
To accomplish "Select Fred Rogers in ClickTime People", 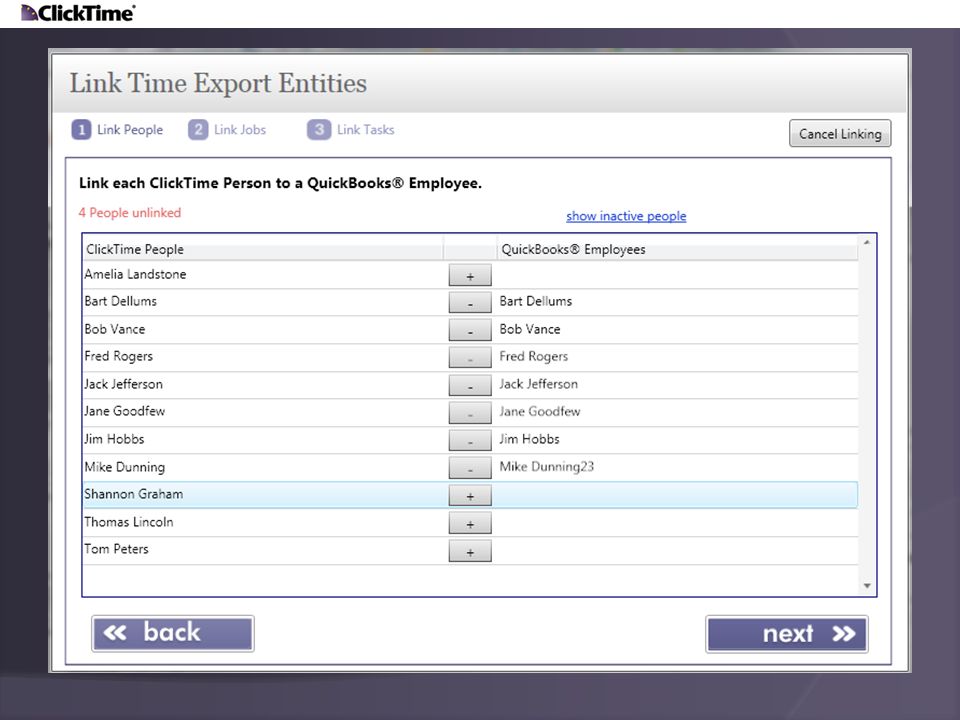I will tap(118, 356).
